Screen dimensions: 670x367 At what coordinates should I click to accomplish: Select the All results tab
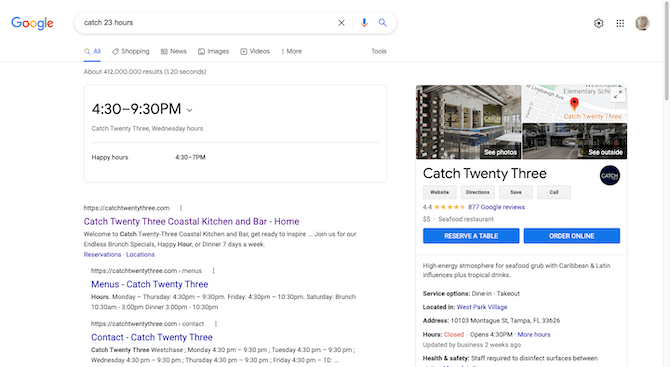pos(92,51)
